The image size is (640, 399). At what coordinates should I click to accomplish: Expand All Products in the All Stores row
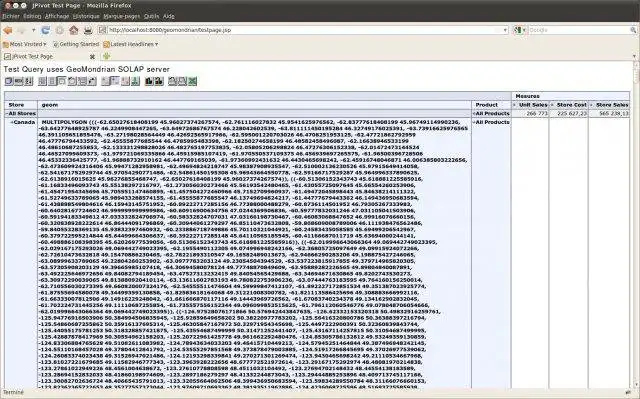[x=474, y=113]
